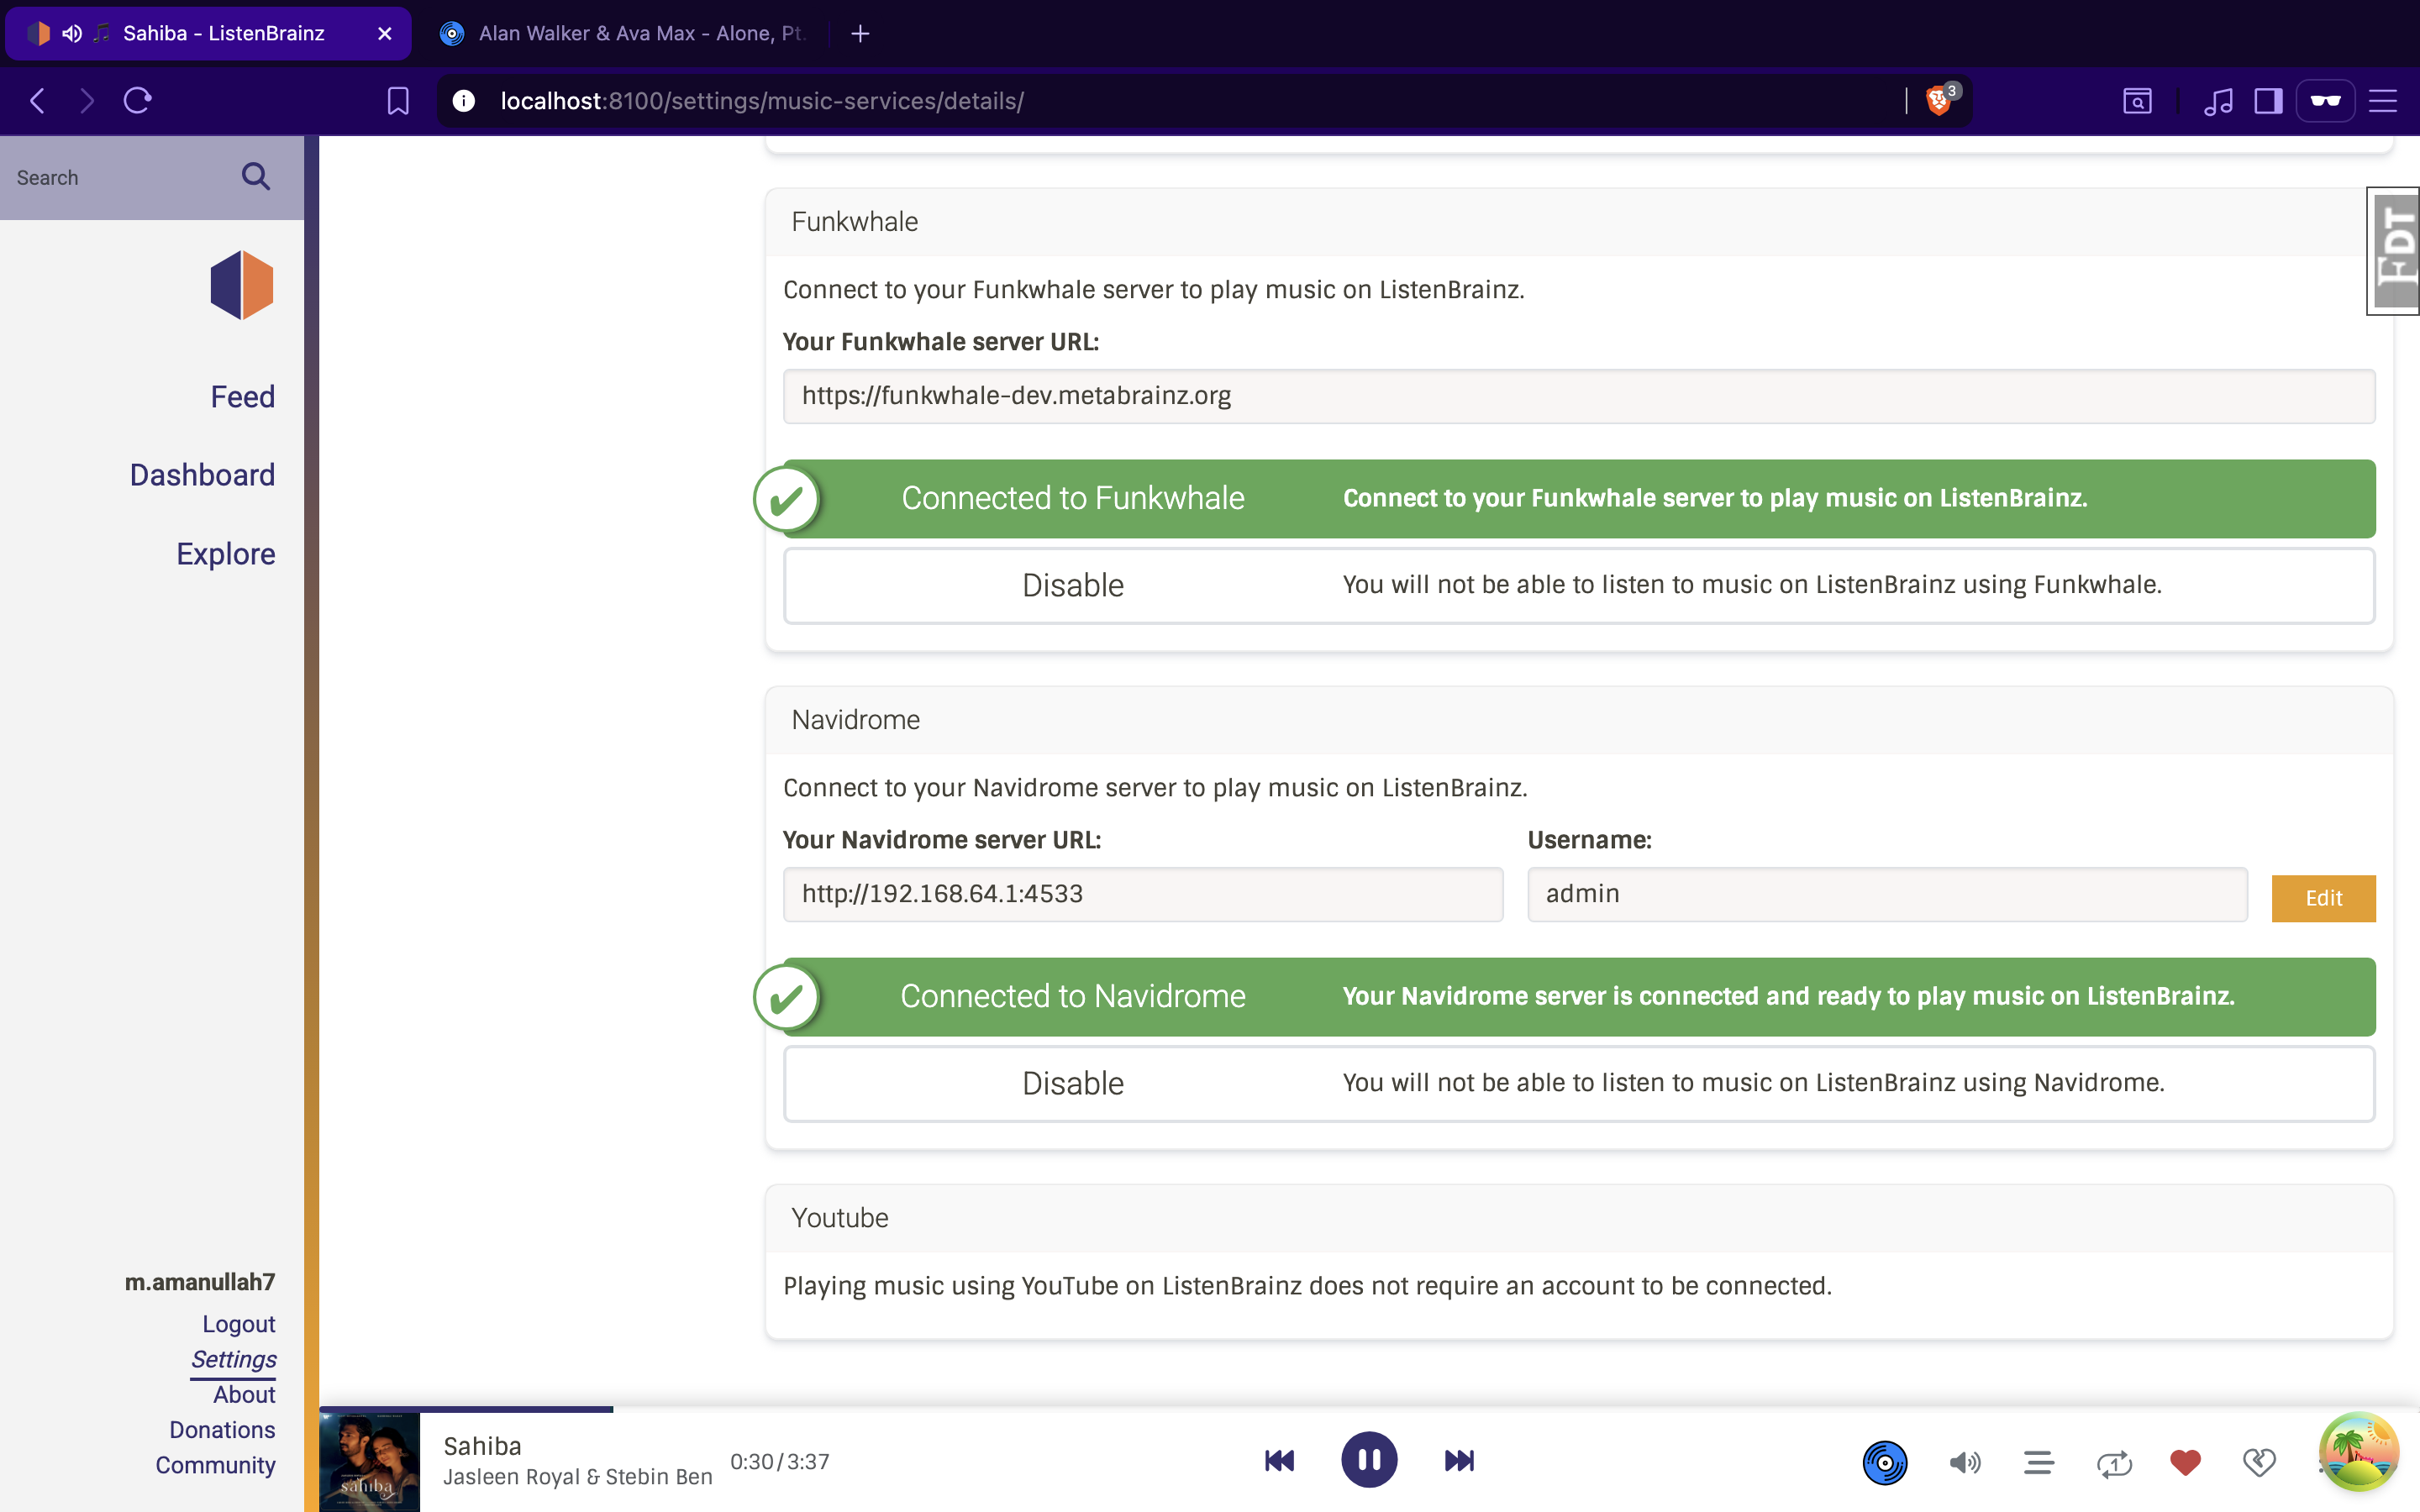Reload the current page
This screenshot has height=1512, width=2420.
pos(138,101)
